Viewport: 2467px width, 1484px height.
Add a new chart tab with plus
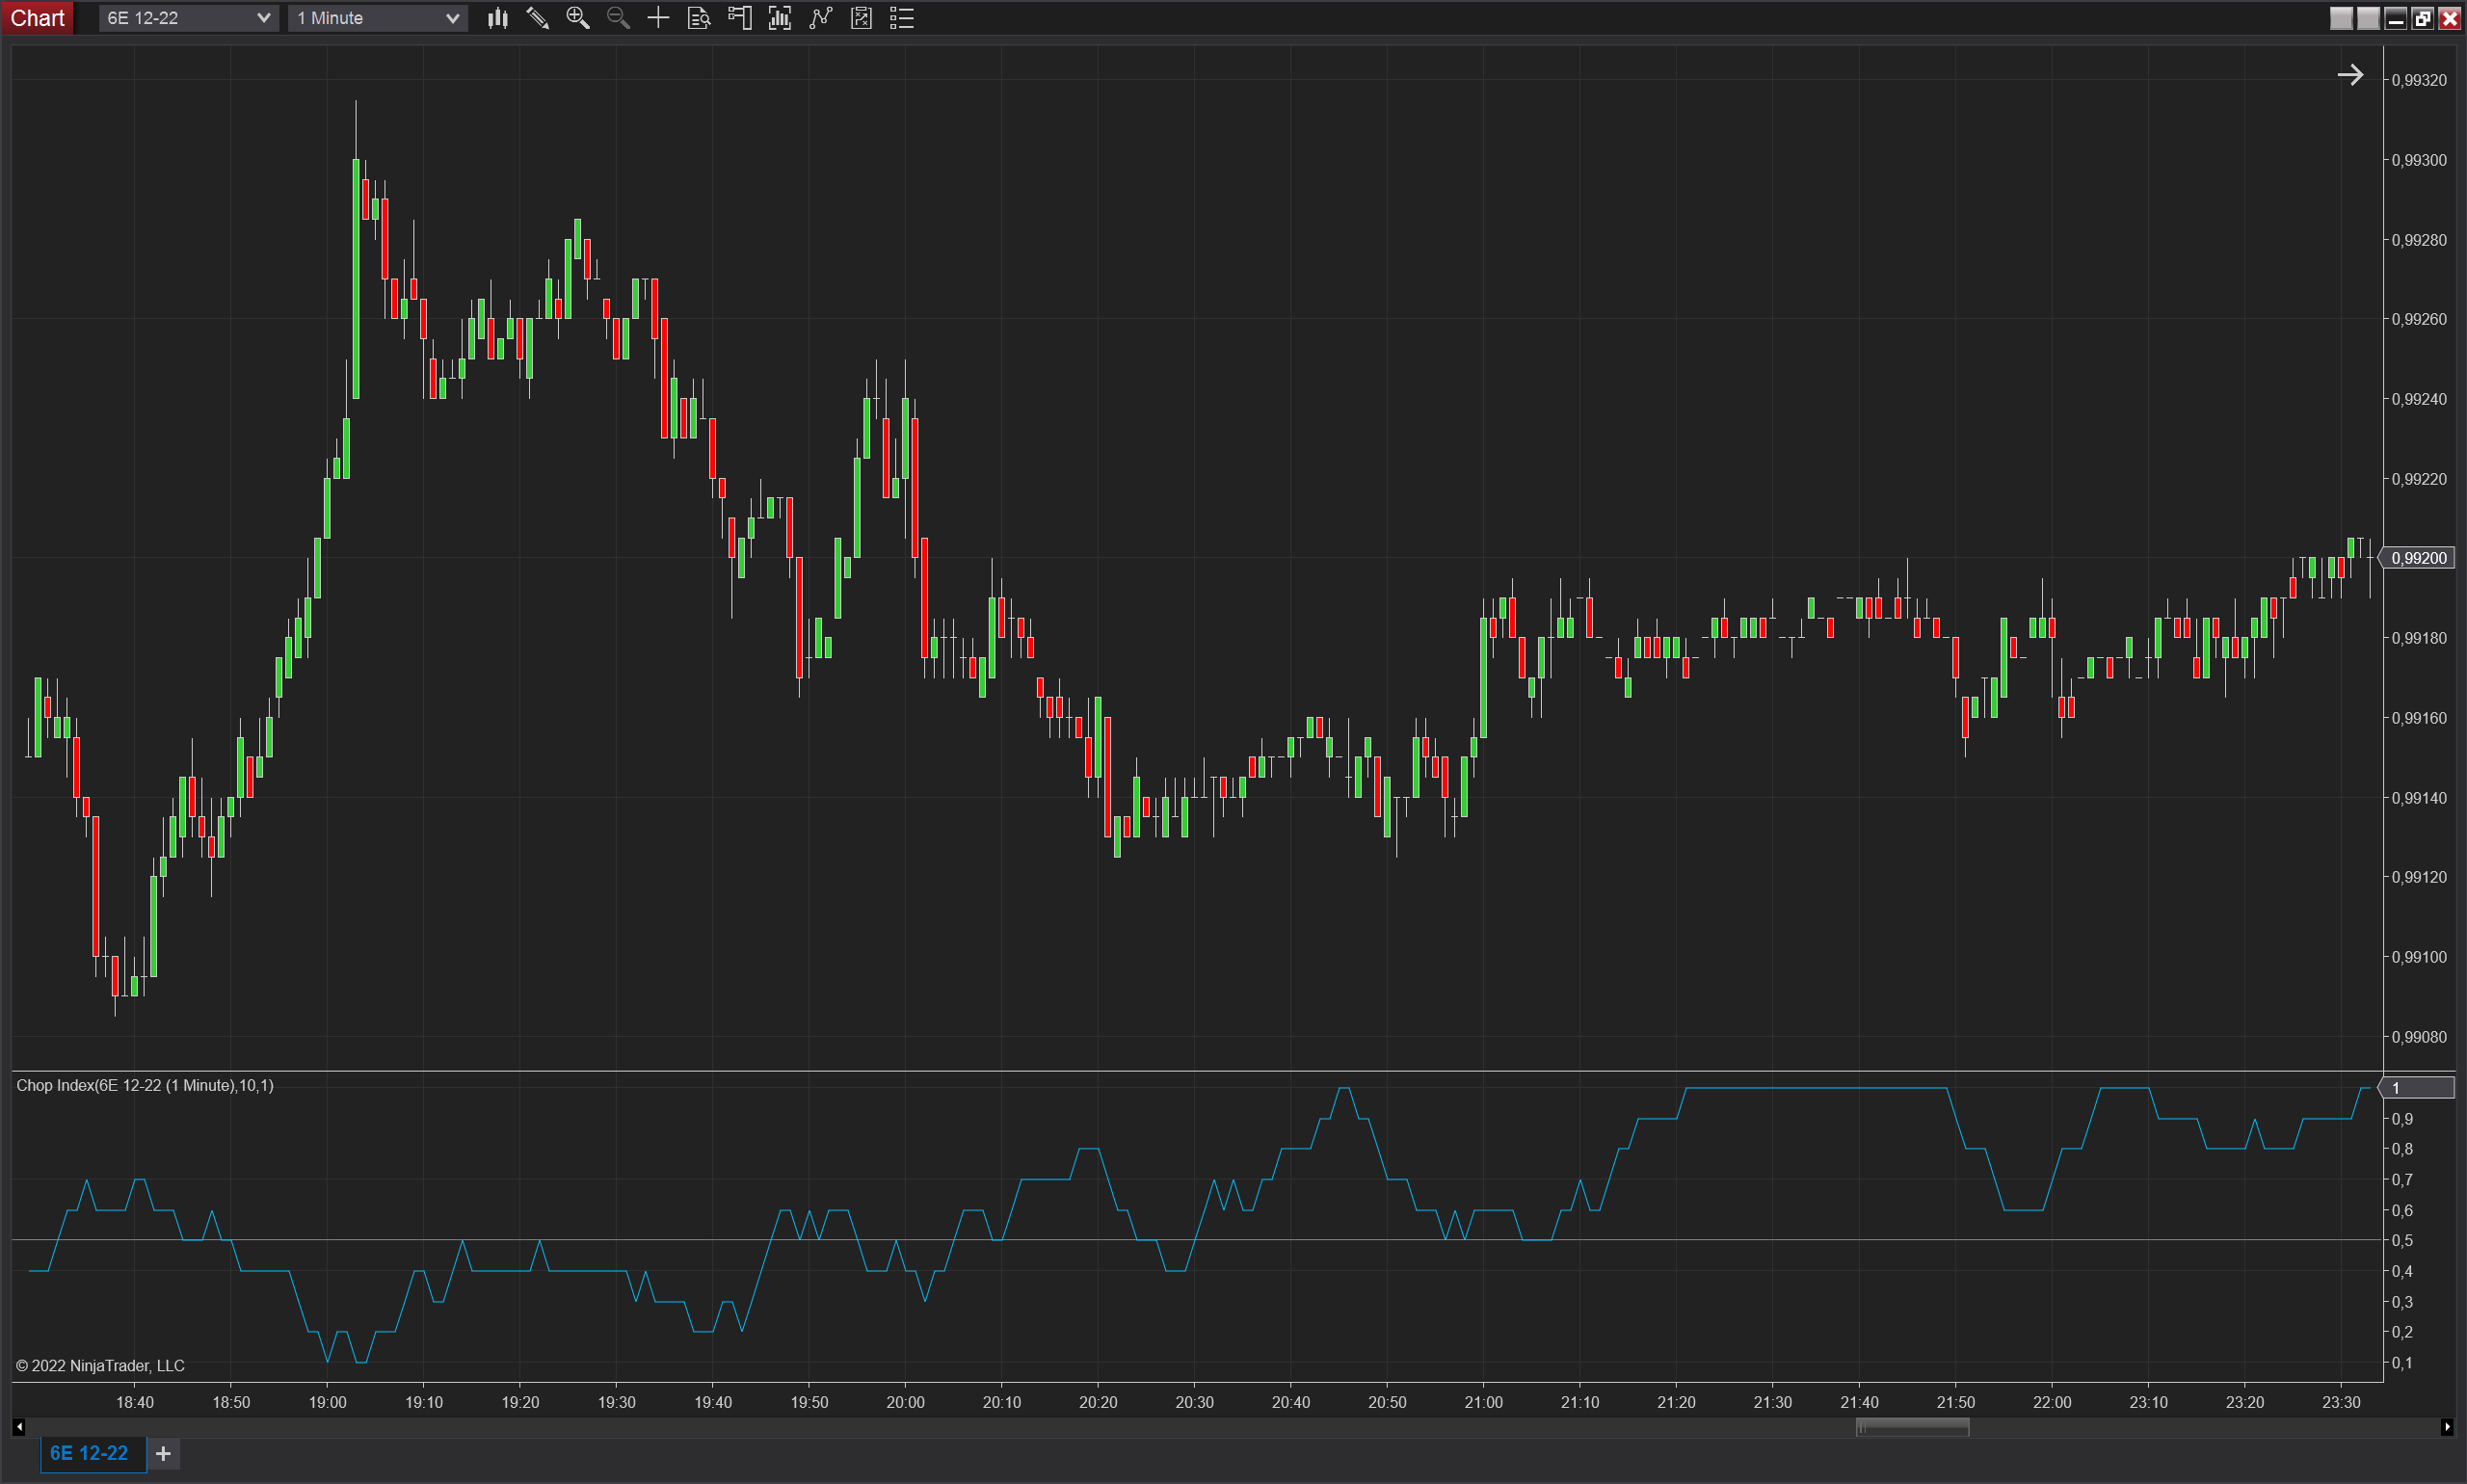pyautogui.click(x=164, y=1454)
